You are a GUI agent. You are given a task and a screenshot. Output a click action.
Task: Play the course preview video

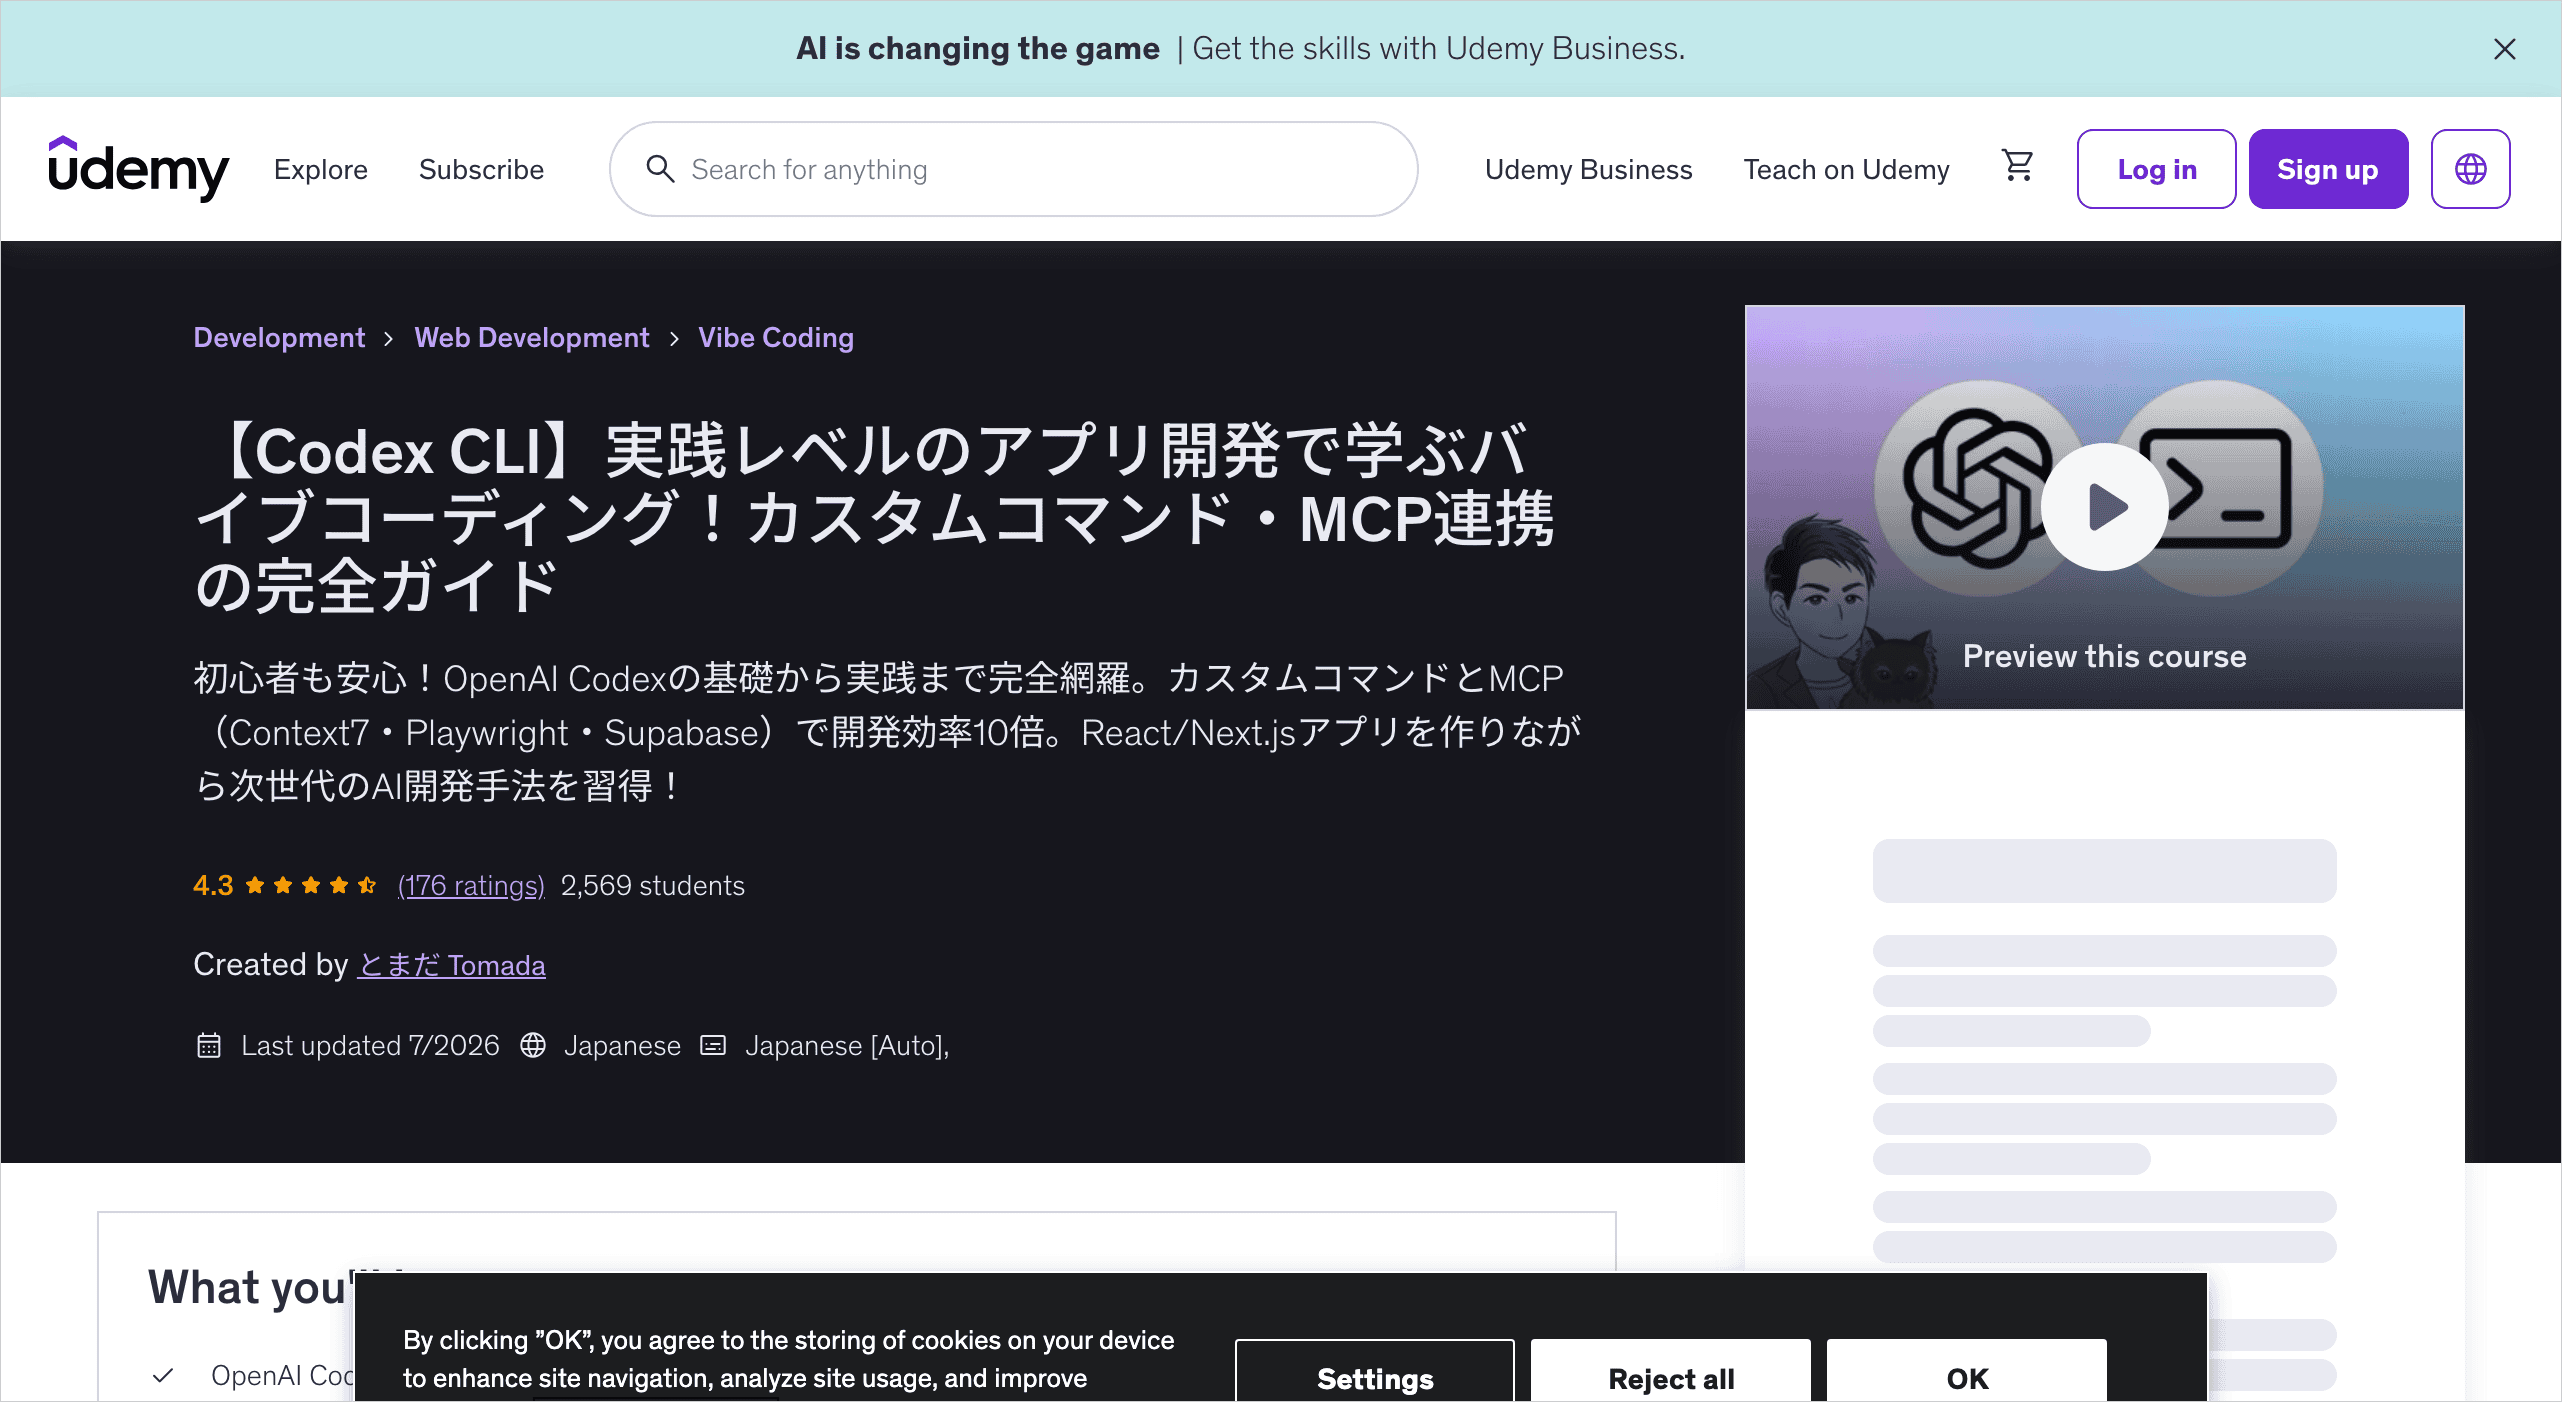click(2104, 507)
